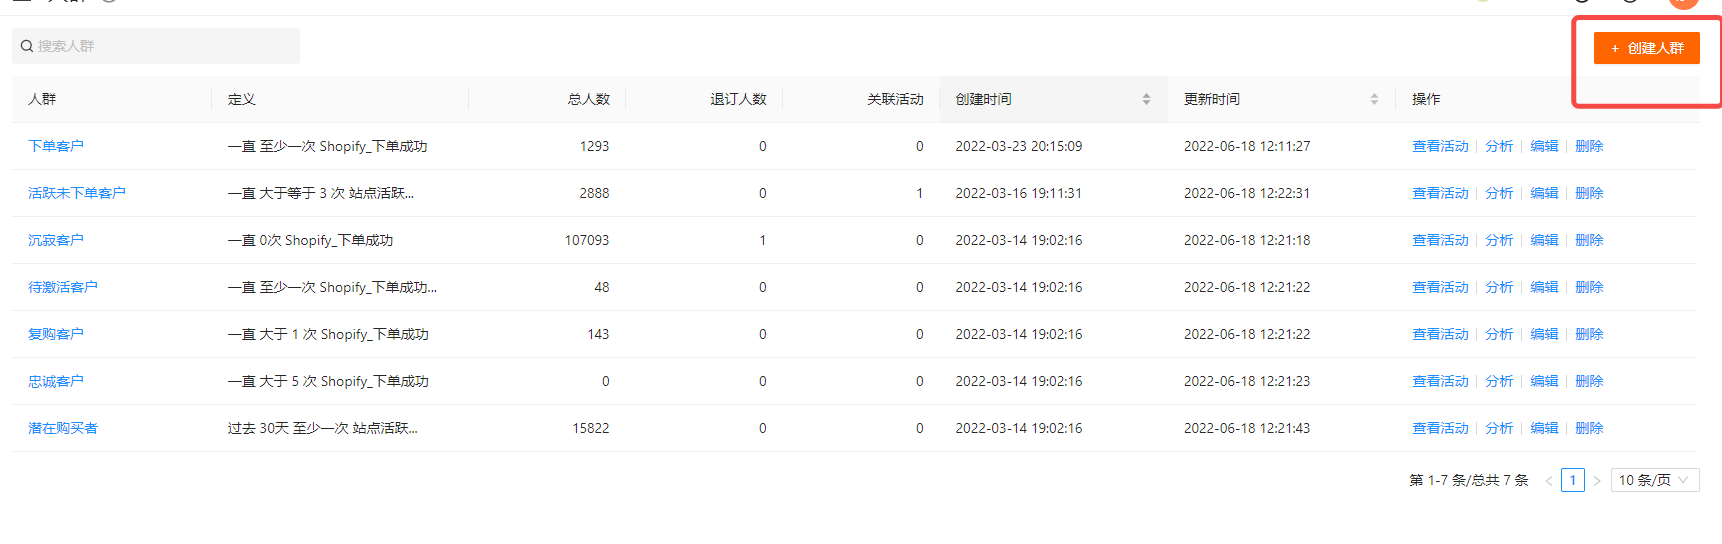Click 删除 in 潜在购买者 row

tap(1589, 428)
